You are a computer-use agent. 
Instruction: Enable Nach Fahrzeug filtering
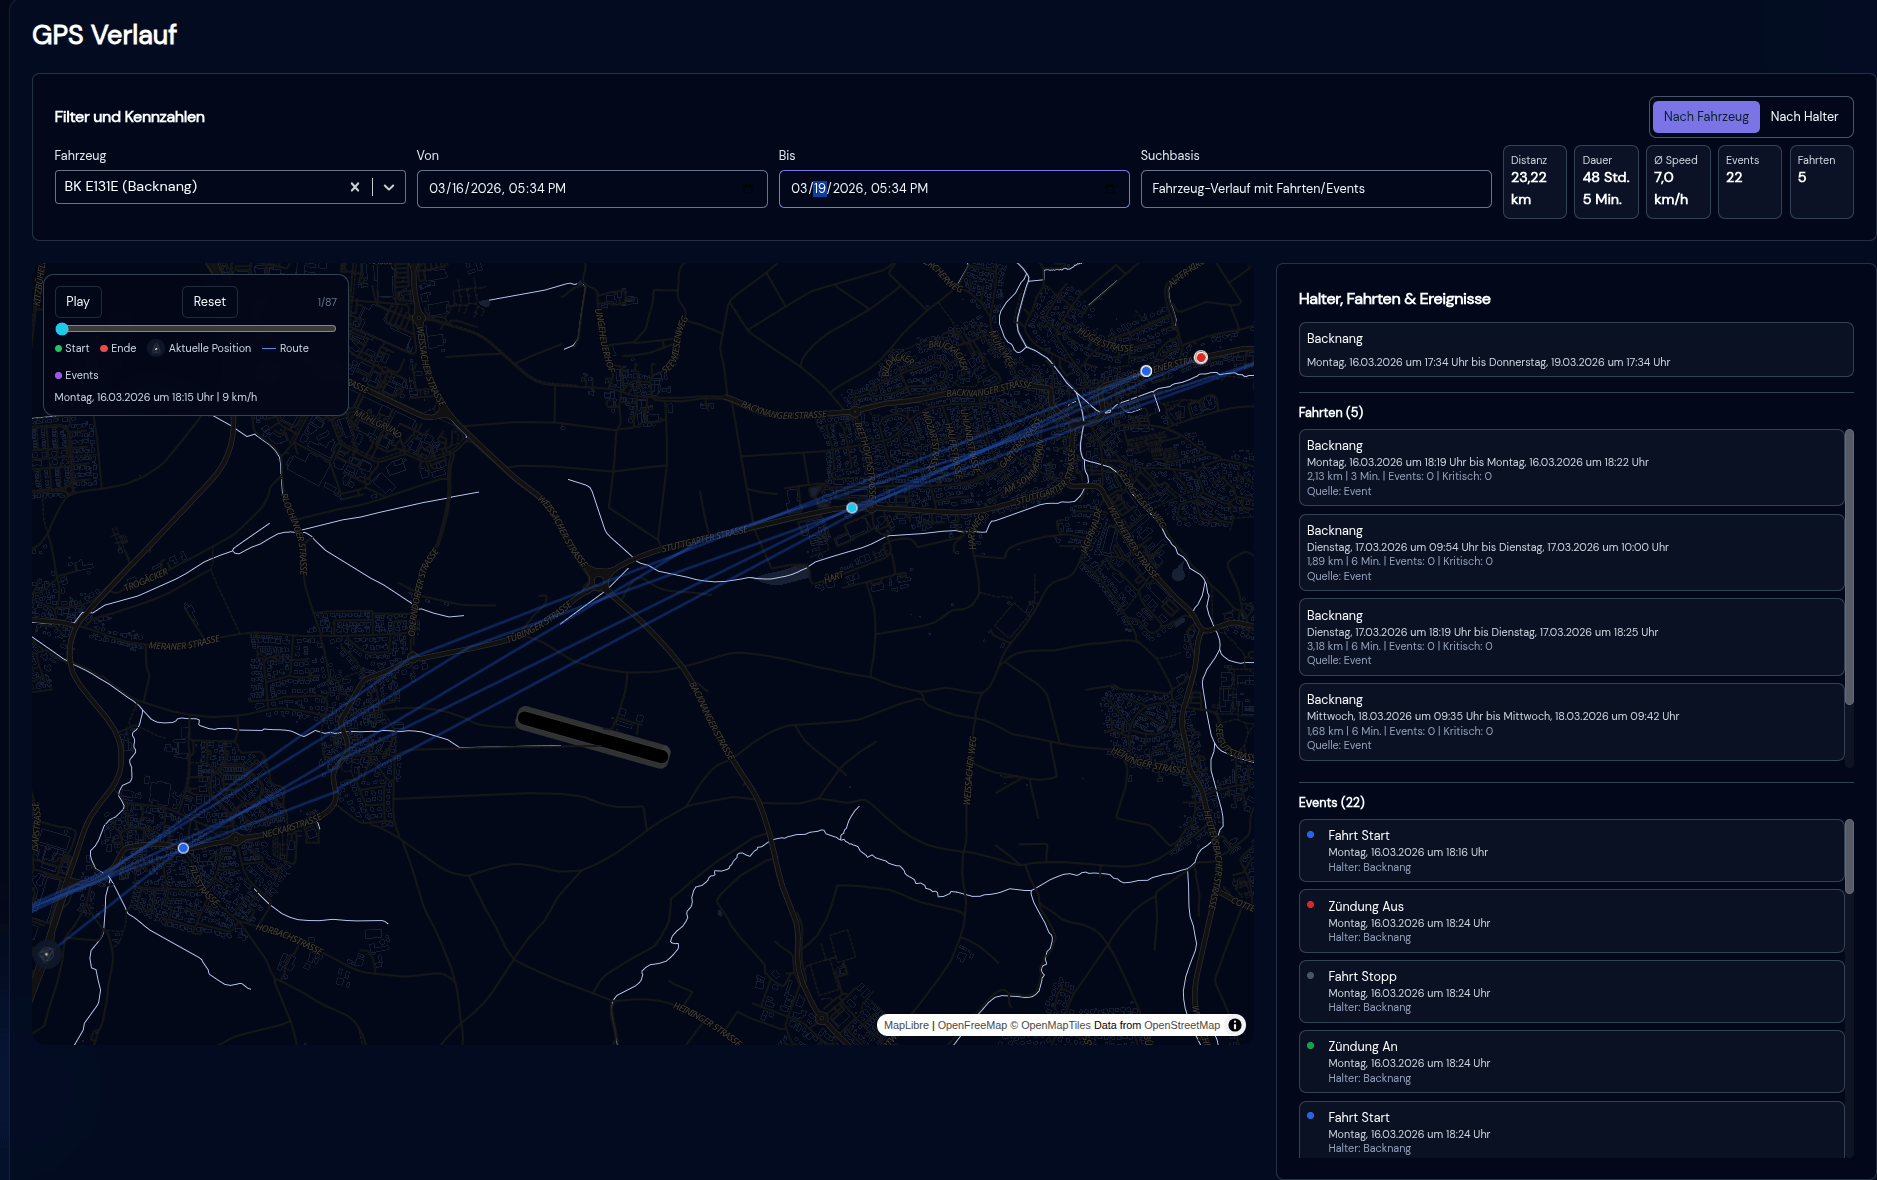point(1706,116)
